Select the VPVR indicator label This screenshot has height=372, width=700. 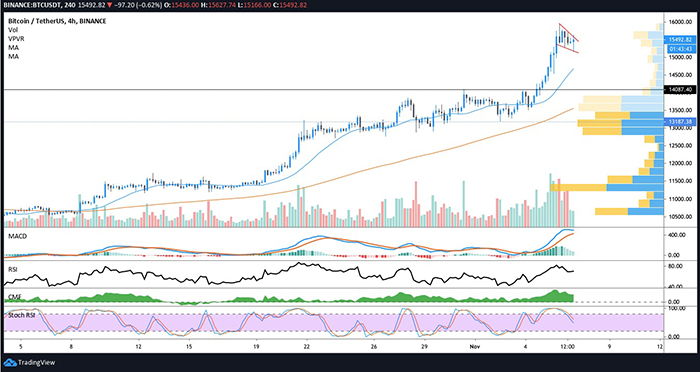pyautogui.click(x=16, y=39)
